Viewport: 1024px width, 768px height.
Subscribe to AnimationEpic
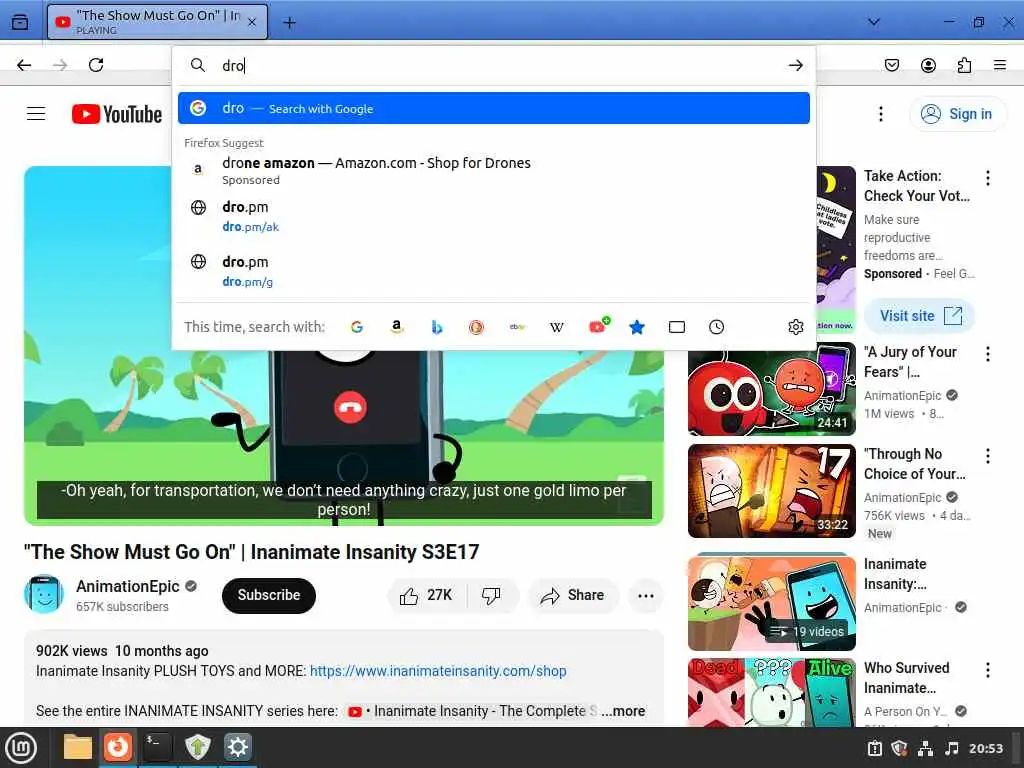269,595
